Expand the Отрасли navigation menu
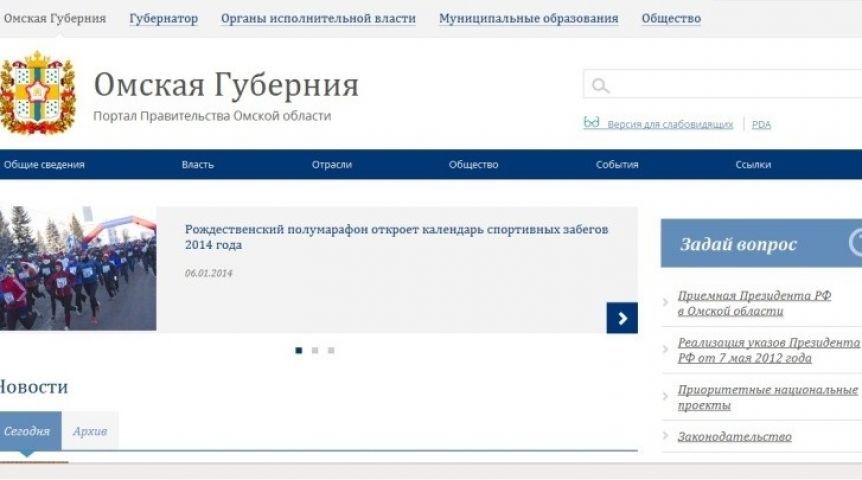The height and width of the screenshot is (480, 862). [x=331, y=165]
